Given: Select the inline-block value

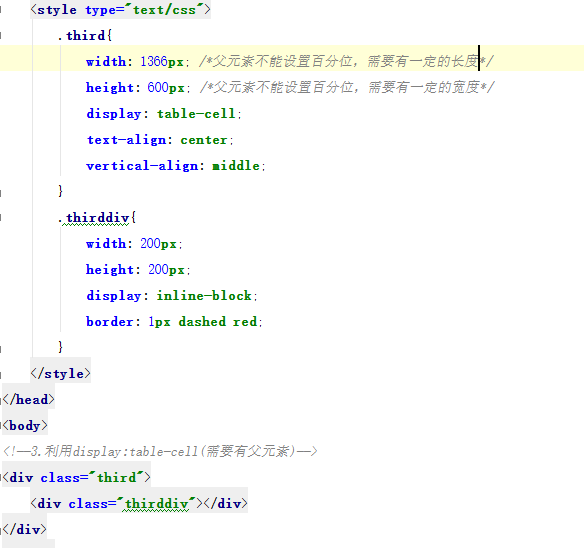Looking at the screenshot, I should click(204, 296).
